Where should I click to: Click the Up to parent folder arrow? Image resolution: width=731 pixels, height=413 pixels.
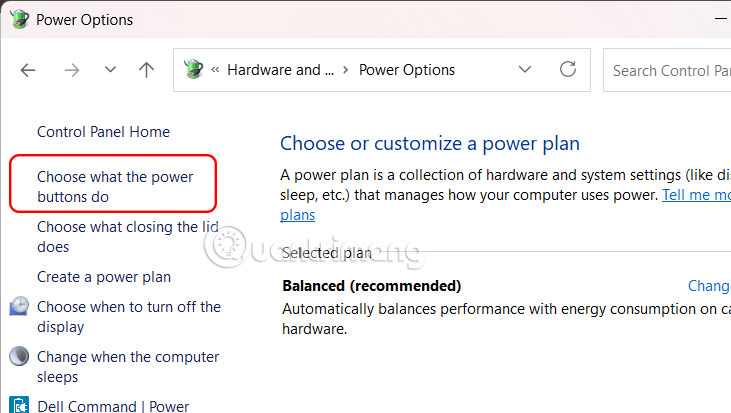pyautogui.click(x=147, y=70)
